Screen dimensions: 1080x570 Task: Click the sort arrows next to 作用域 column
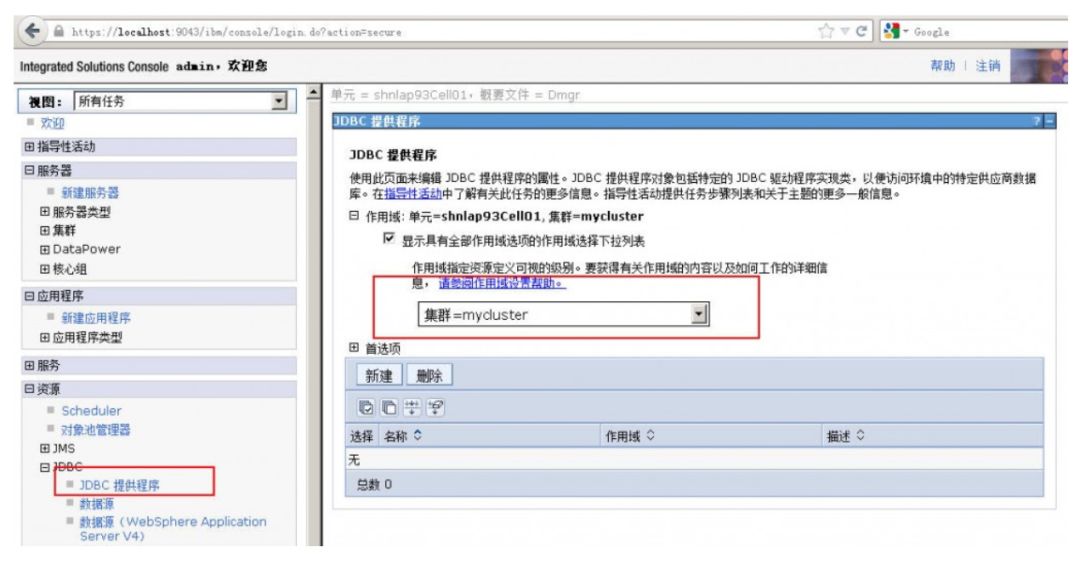650,435
